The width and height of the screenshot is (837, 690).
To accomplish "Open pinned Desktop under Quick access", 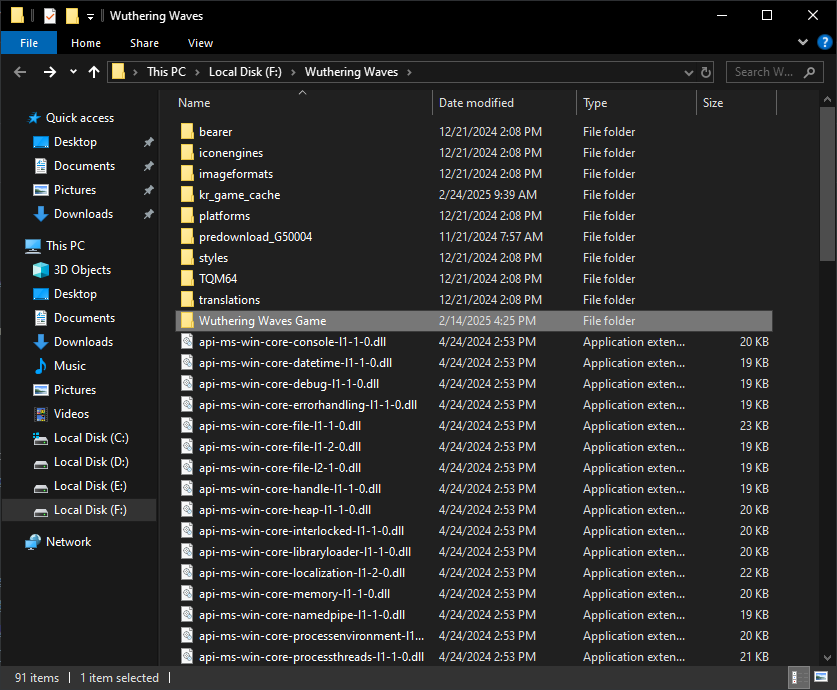I will (x=75, y=142).
